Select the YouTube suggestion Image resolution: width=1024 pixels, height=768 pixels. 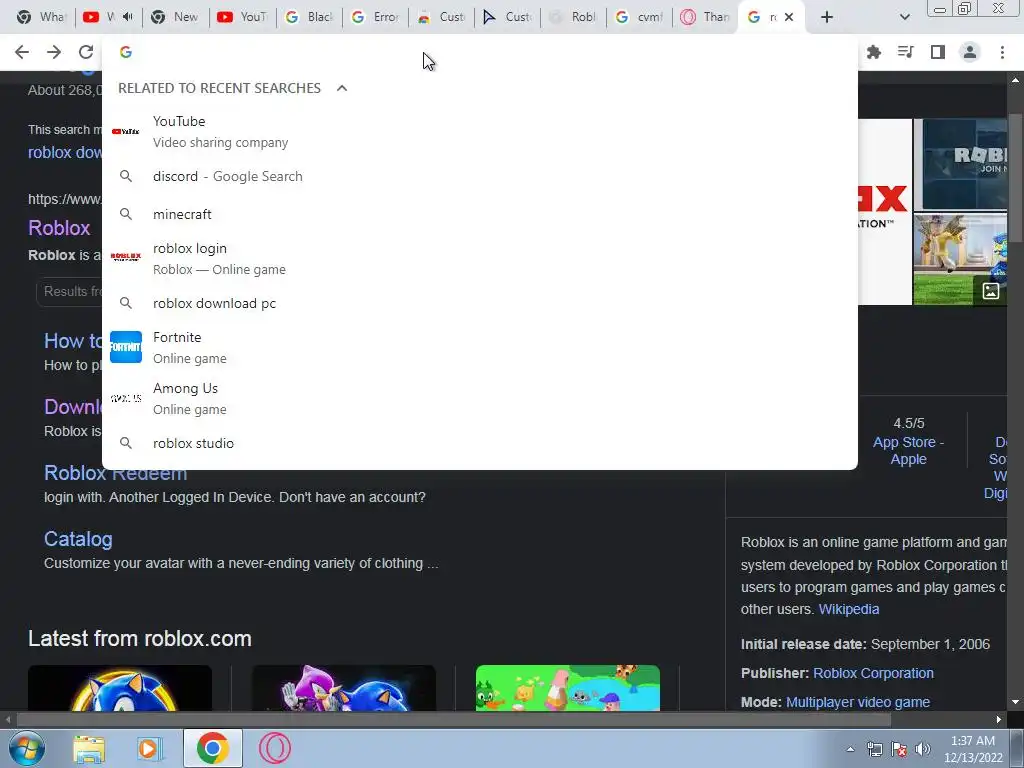(480, 131)
